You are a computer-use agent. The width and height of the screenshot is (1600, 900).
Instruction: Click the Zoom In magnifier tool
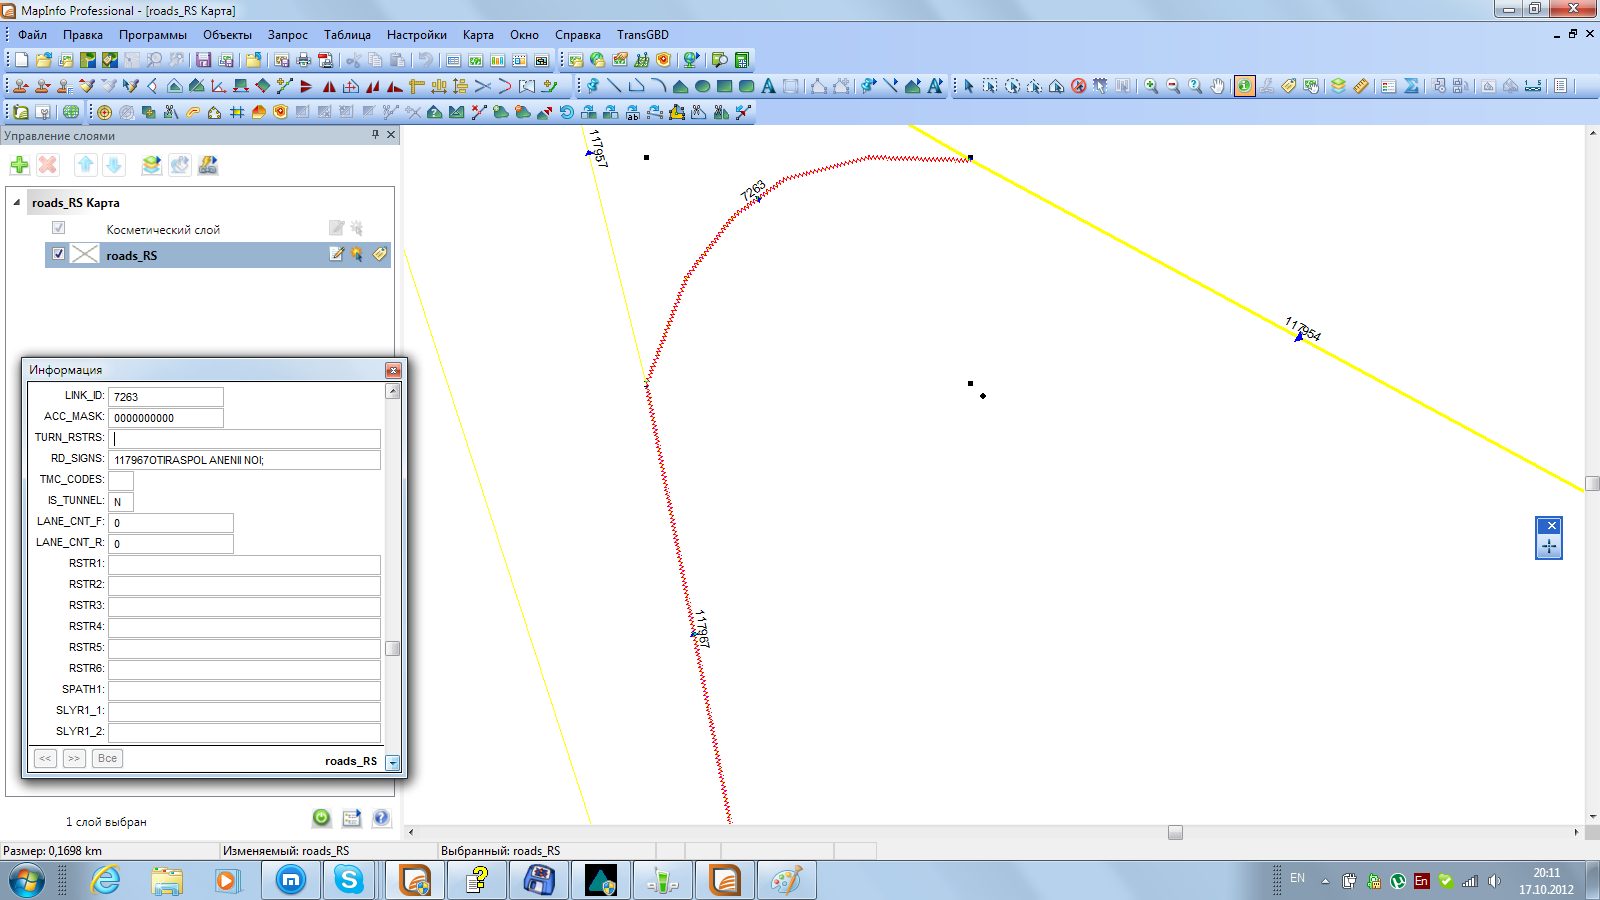coord(1151,86)
